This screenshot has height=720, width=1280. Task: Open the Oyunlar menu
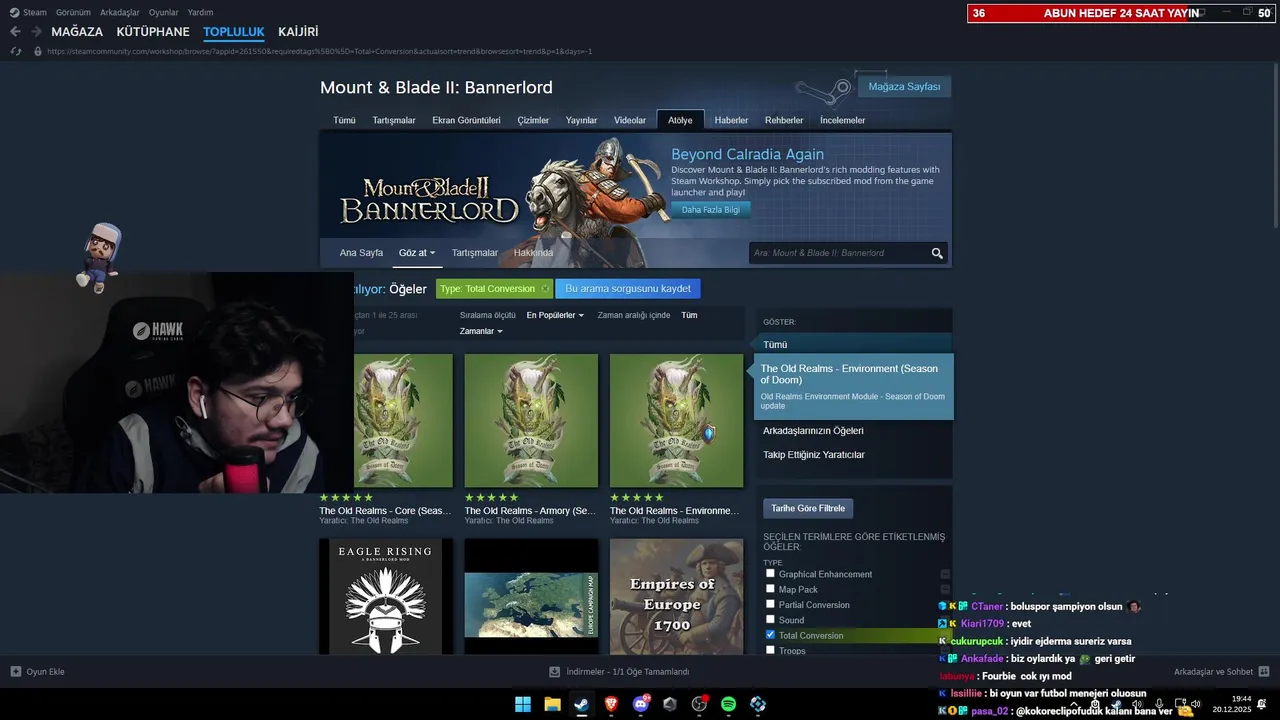click(x=164, y=12)
